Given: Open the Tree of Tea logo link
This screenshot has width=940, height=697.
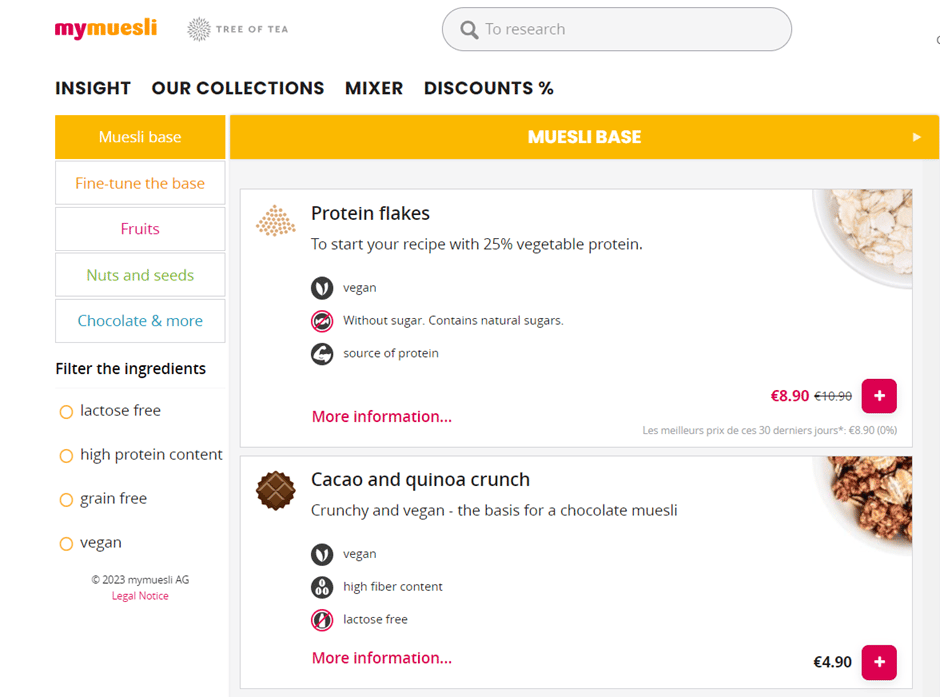Looking at the screenshot, I should [237, 29].
